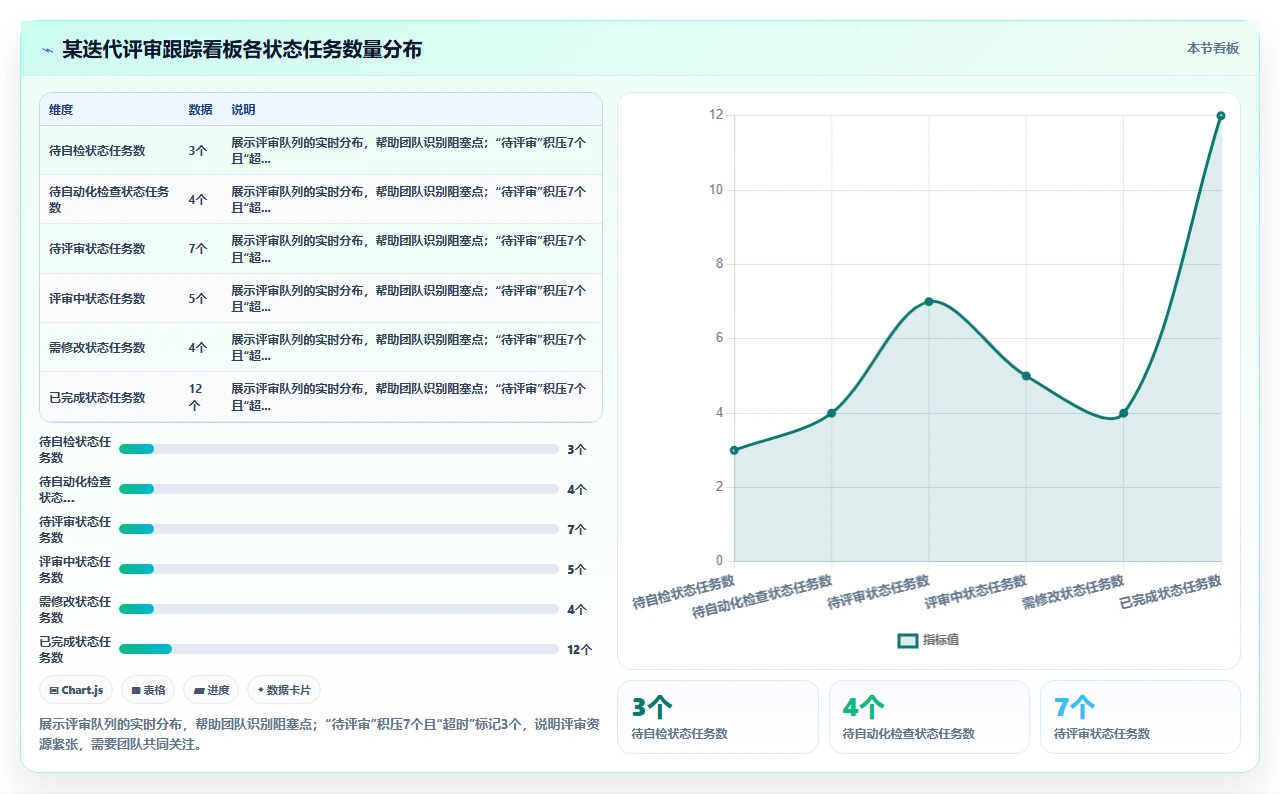Open the 4个 待自动化检查状态任务数 data card
The height and width of the screenshot is (794, 1280).
pos(929,717)
